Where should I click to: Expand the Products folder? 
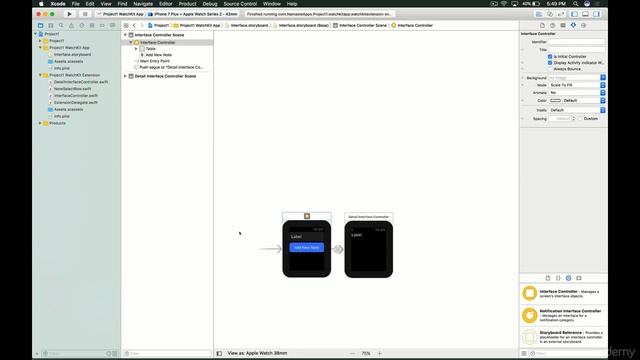point(40,123)
